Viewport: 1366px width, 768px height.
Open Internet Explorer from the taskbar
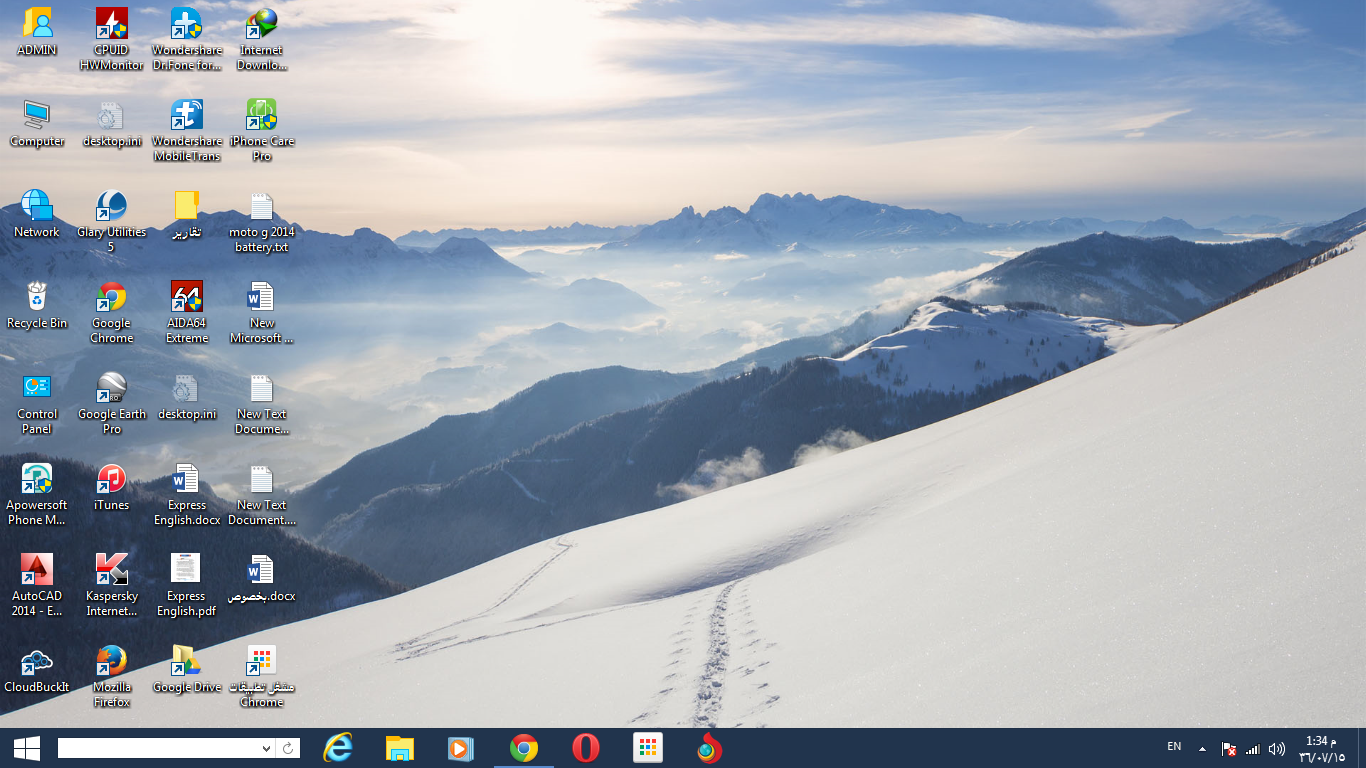tap(337, 747)
